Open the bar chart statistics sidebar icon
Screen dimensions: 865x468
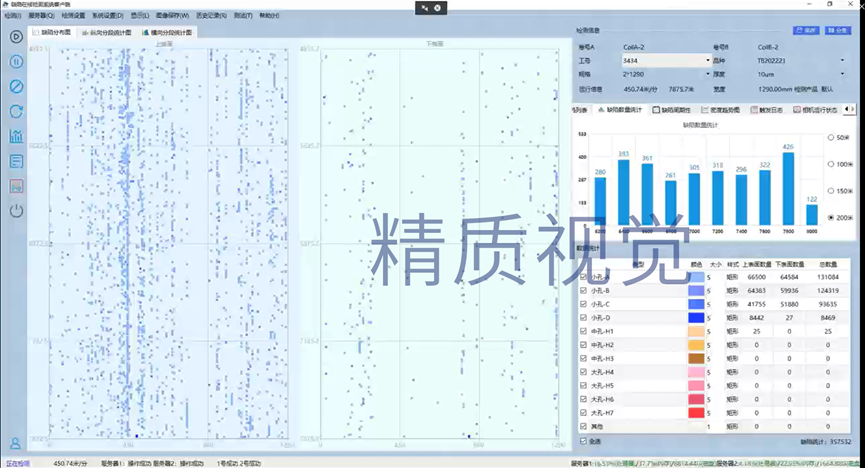point(16,136)
